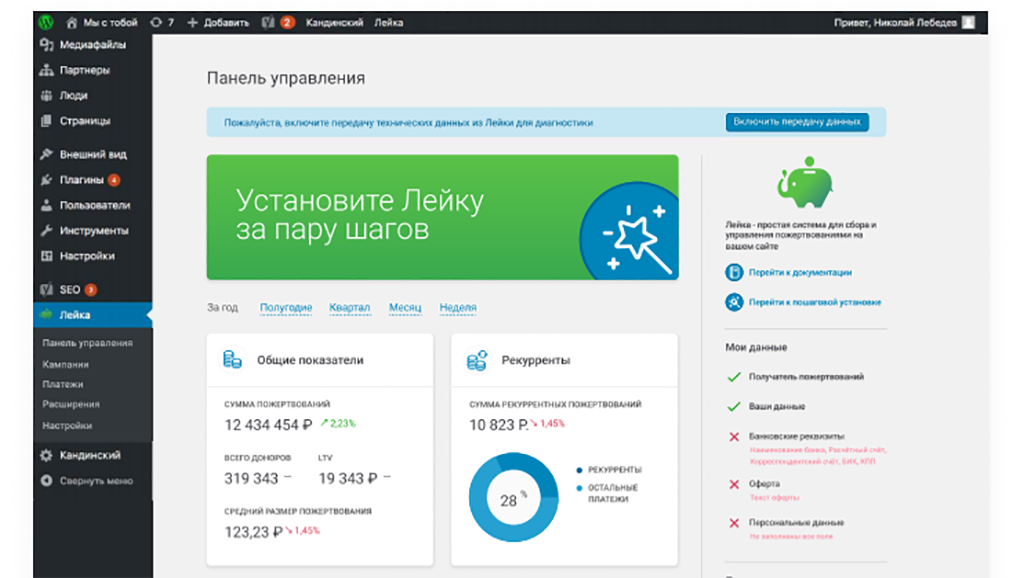Screen dimensions: 1024x578
Task: Open the Перейти к пошаговой установке link
Action: tap(814, 302)
